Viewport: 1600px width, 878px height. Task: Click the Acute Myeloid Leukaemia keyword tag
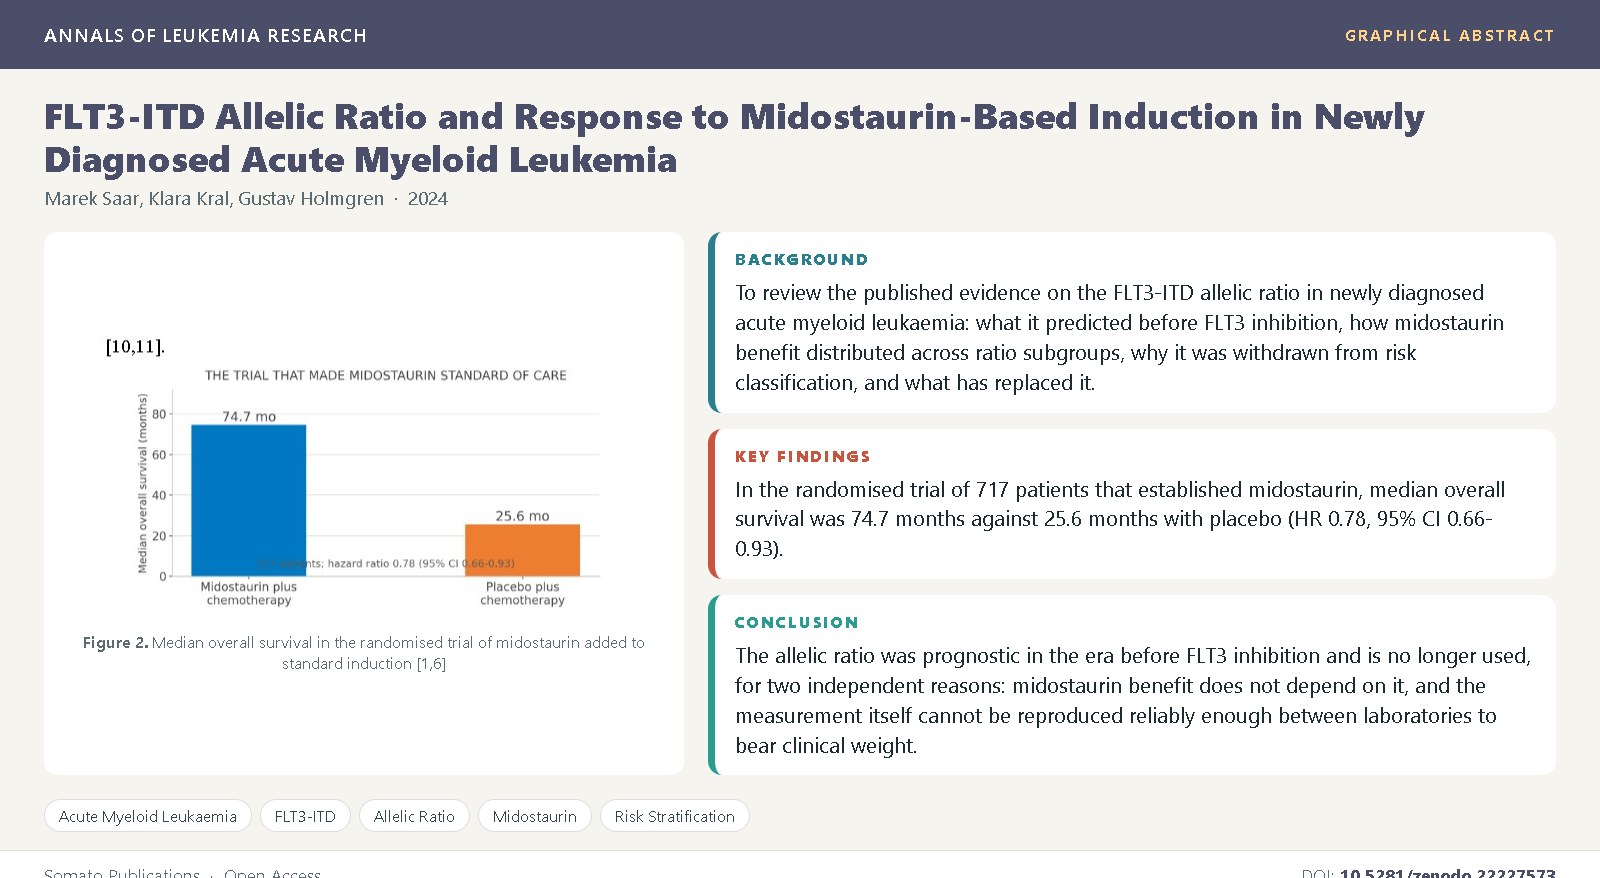point(148,816)
